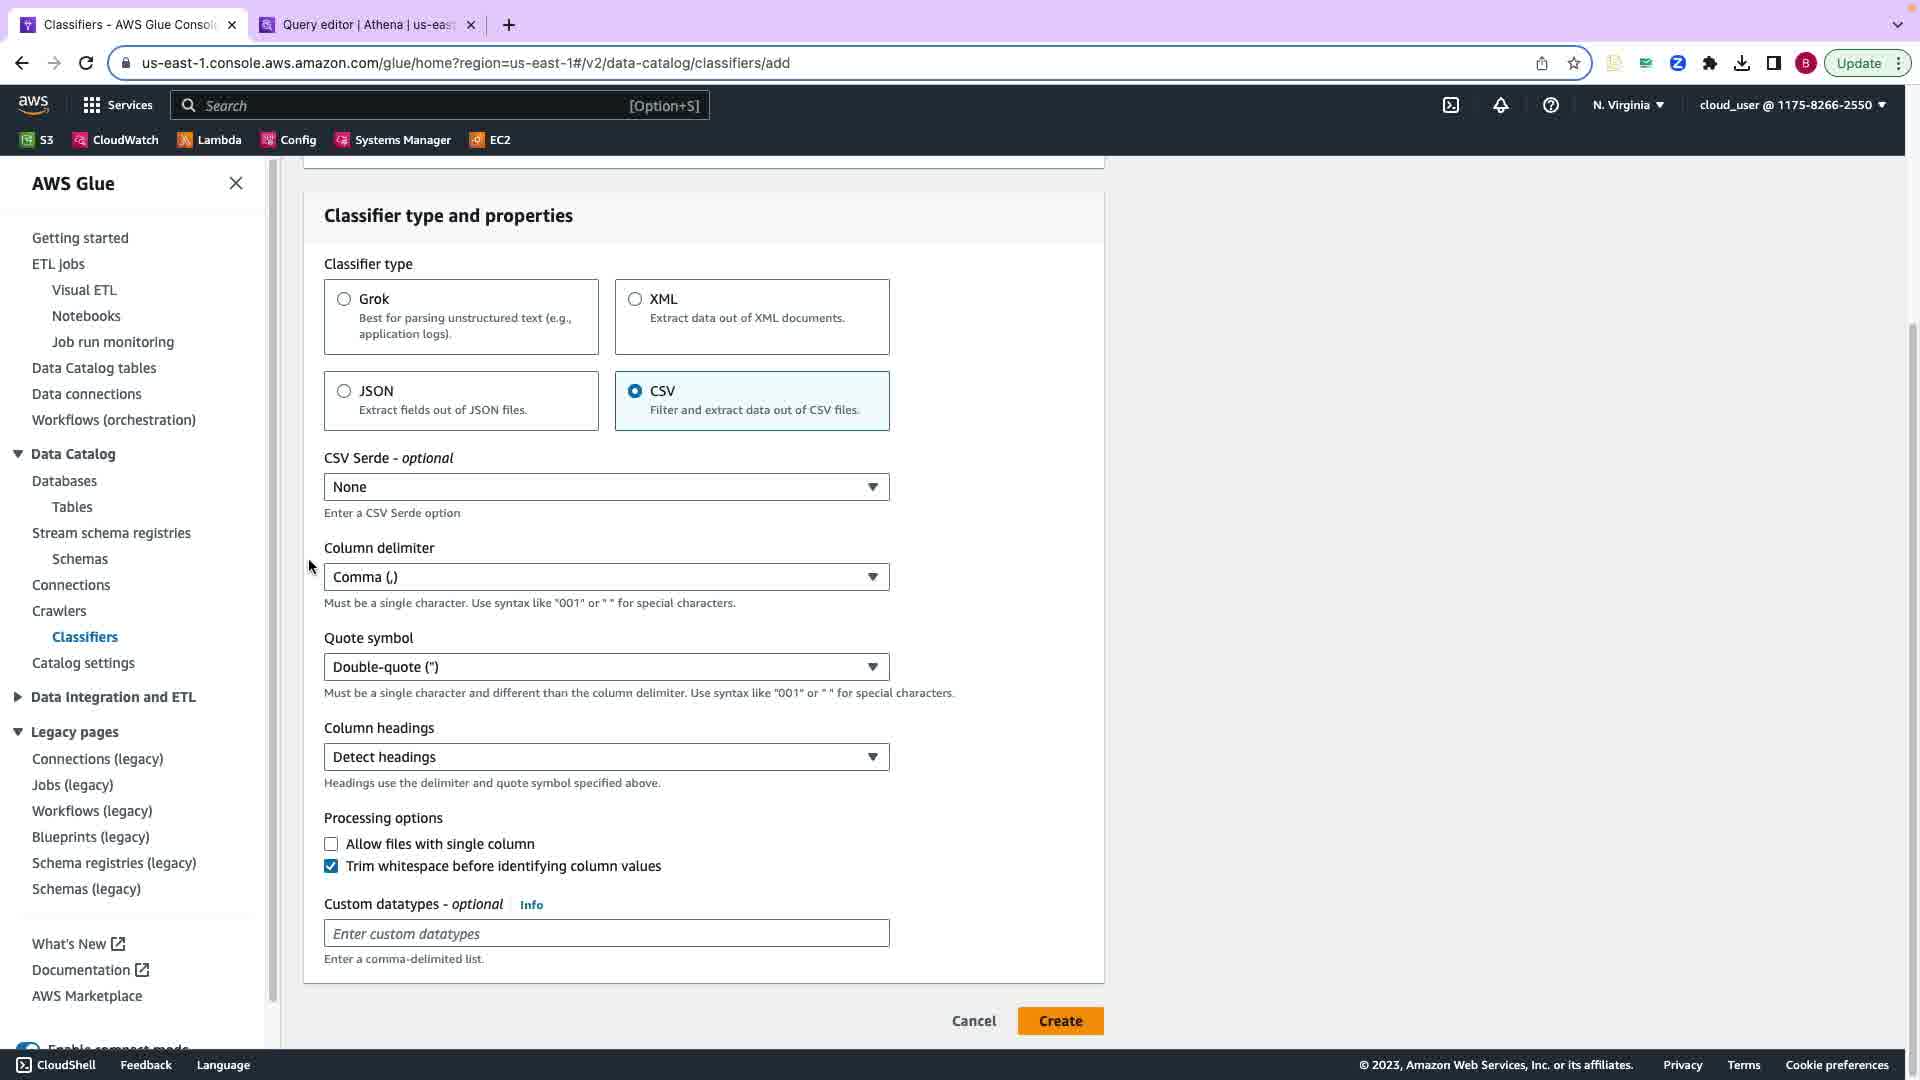Image resolution: width=1920 pixels, height=1080 pixels.
Task: Select the JSON classifier type
Action: click(344, 391)
